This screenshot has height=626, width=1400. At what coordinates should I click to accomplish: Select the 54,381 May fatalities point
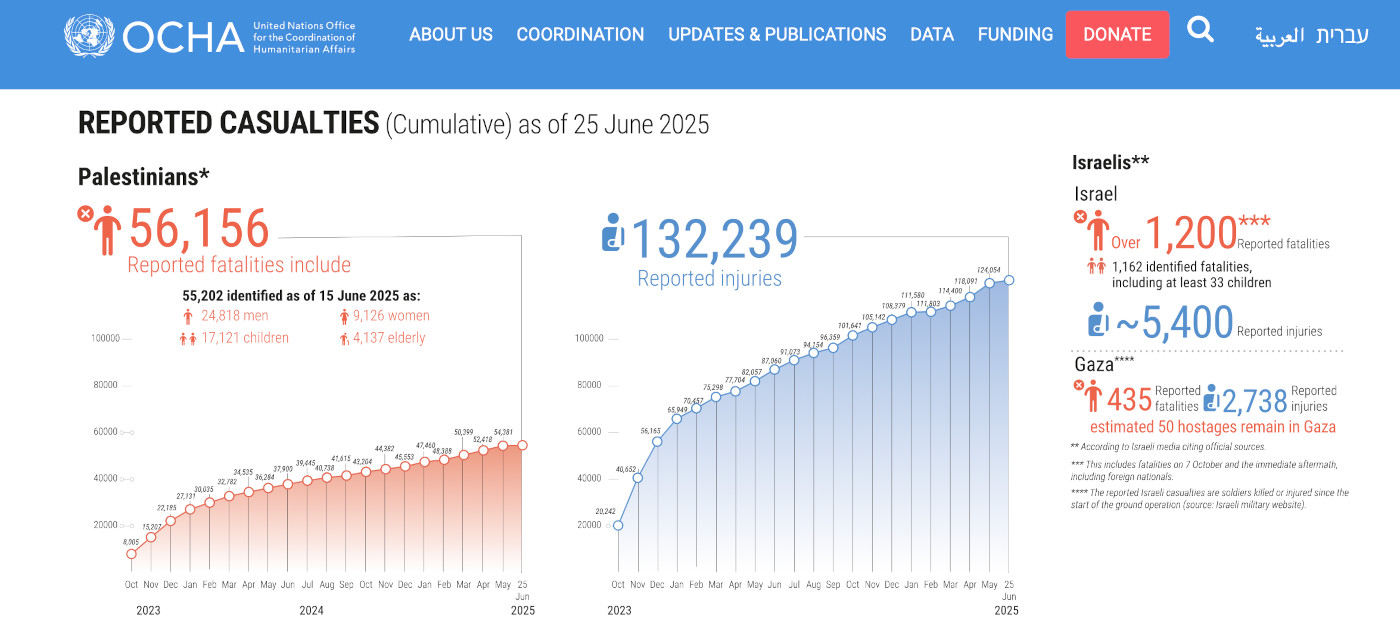(503, 447)
